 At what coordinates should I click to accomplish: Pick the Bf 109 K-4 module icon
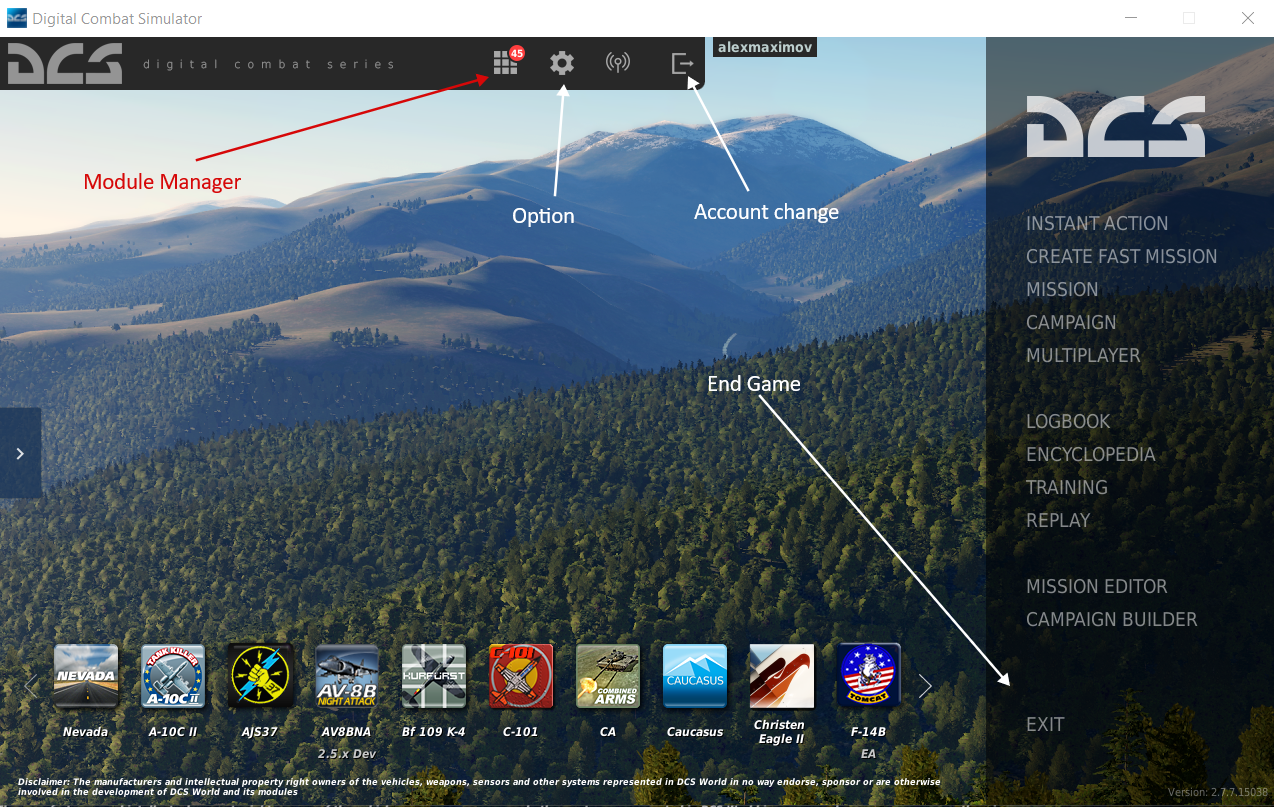coord(434,677)
